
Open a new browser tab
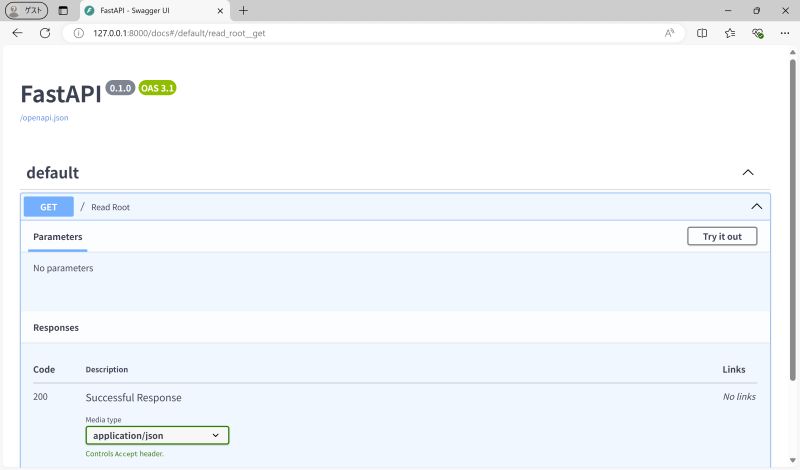point(243,10)
